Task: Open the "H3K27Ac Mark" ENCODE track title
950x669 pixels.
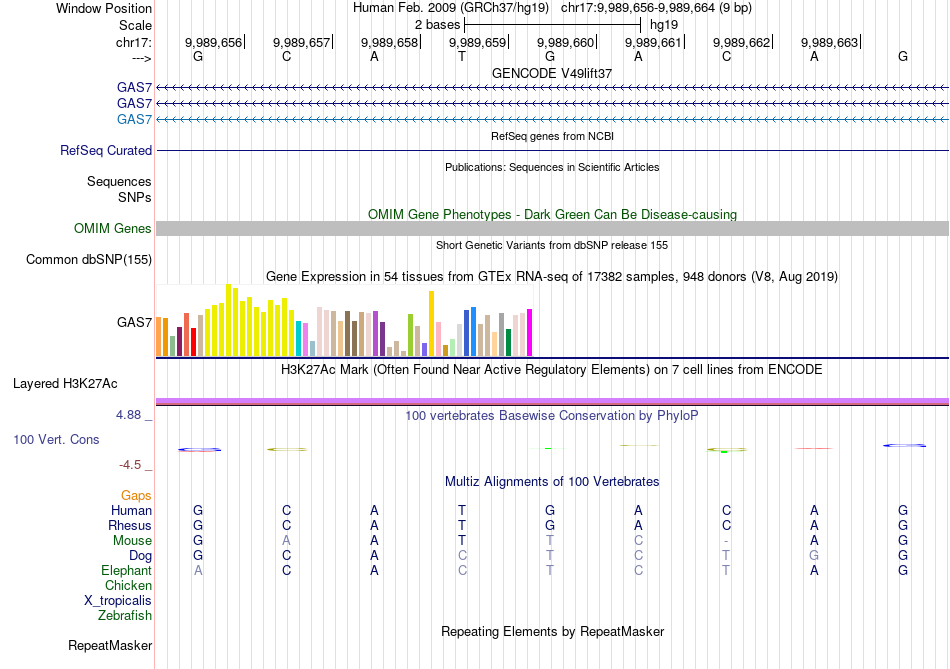Action: (x=552, y=370)
